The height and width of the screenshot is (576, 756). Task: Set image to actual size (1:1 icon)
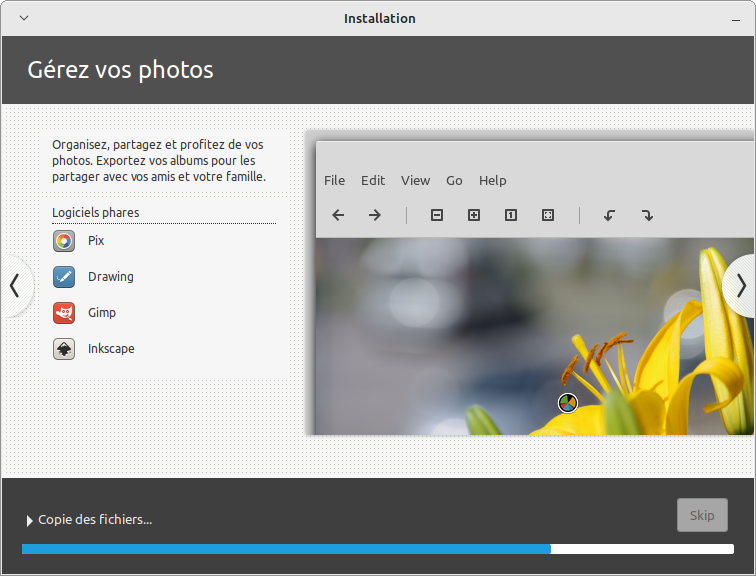511,215
